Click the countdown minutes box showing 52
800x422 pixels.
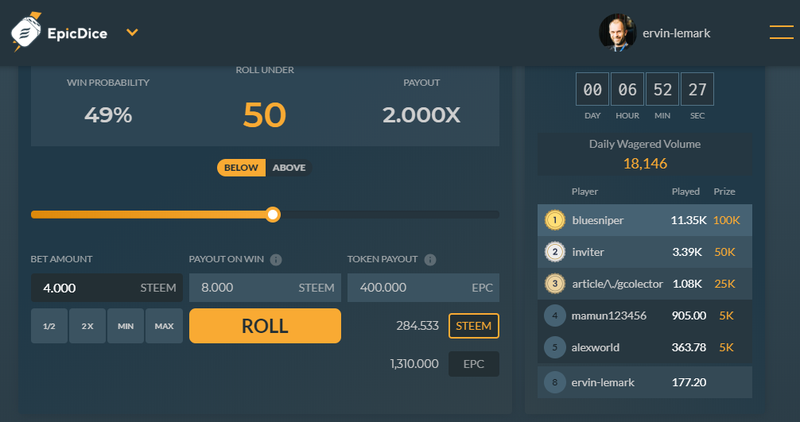(662, 89)
